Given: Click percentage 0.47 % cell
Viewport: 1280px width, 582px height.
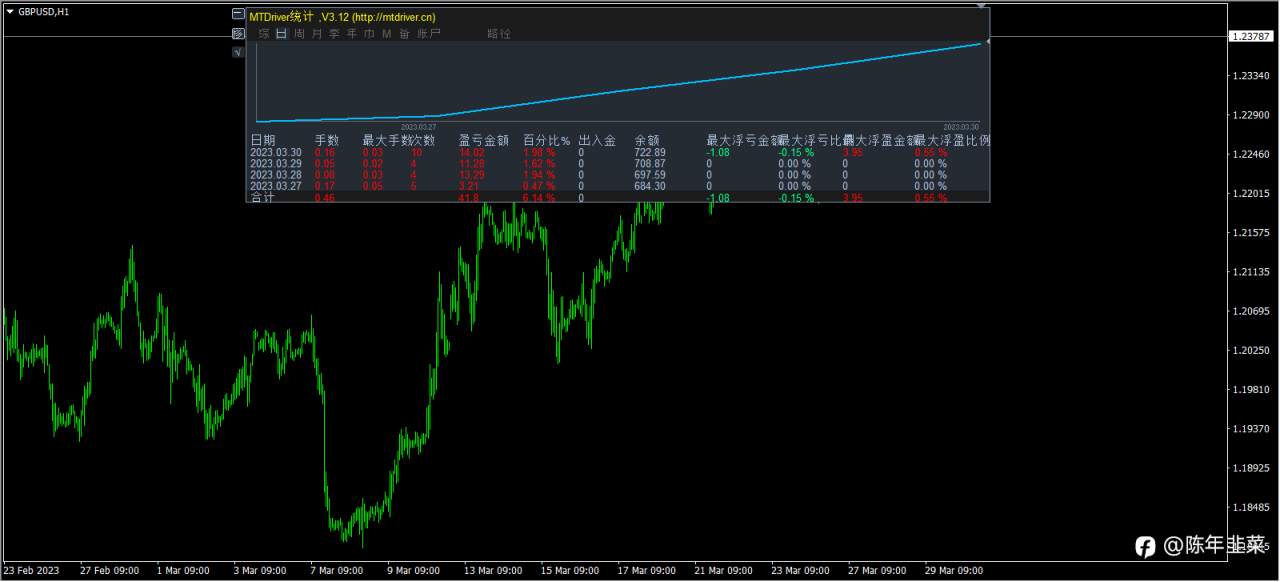Looking at the screenshot, I should pos(540,186).
